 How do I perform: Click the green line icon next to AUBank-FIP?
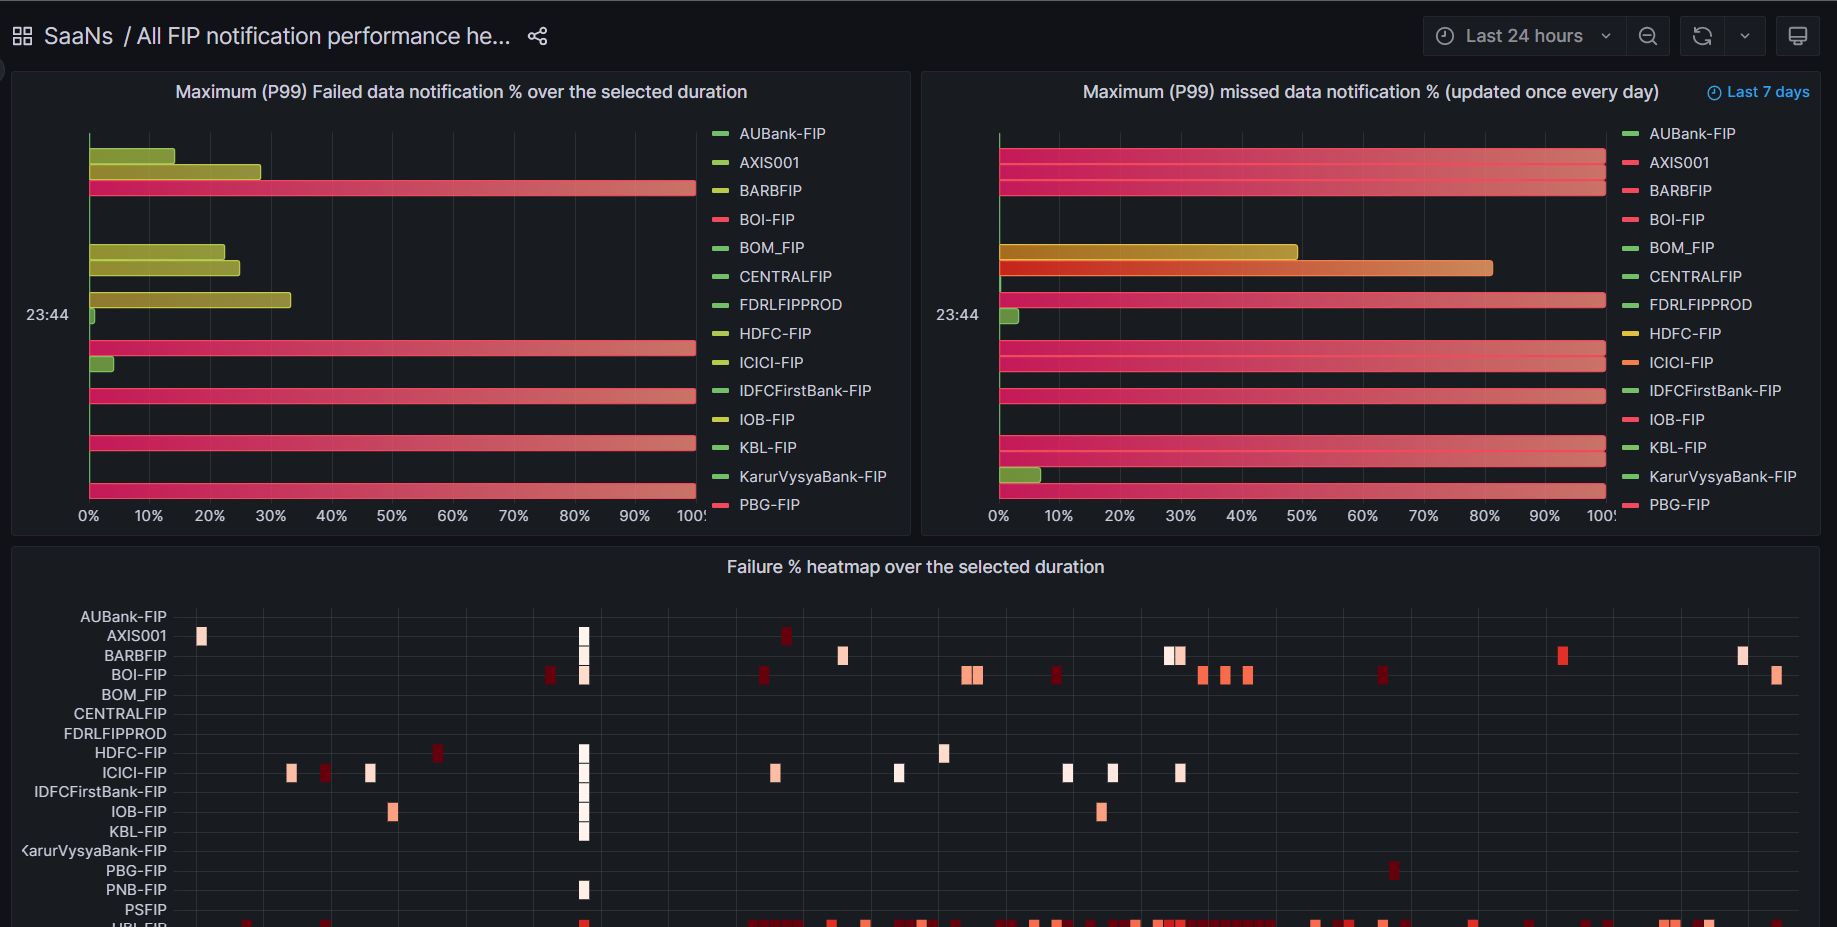(720, 133)
